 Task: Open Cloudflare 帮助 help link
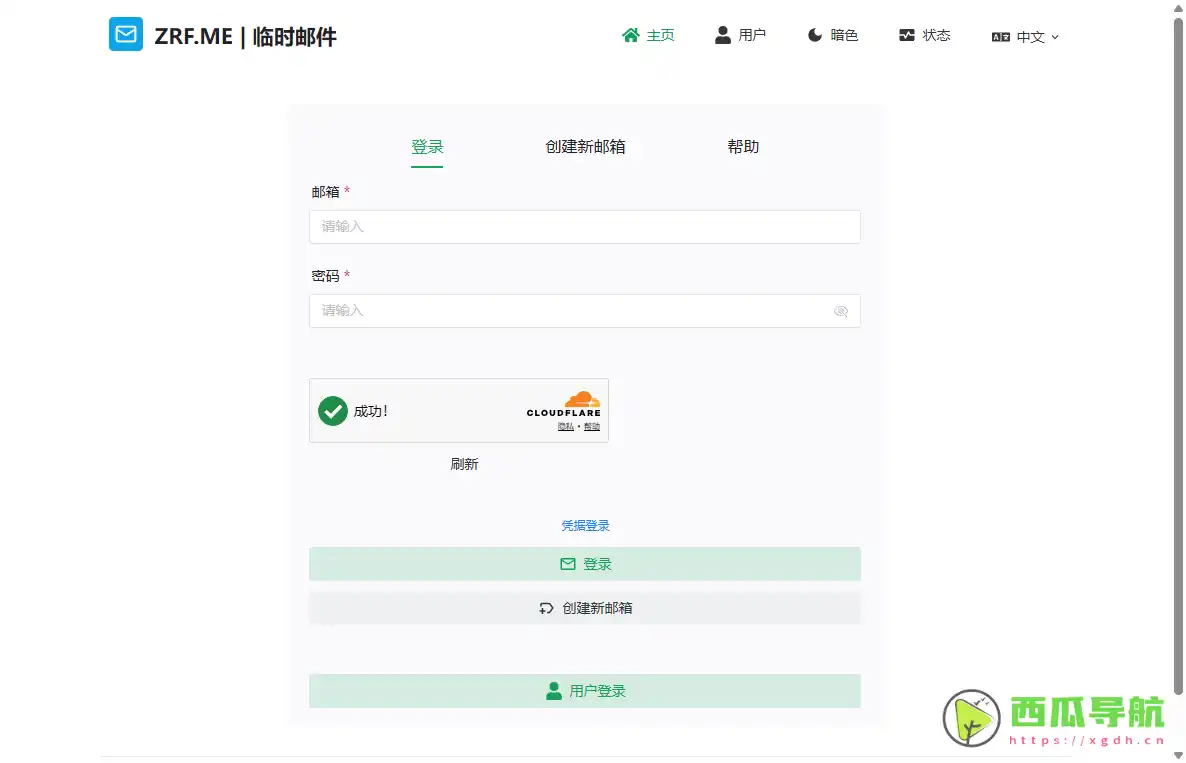pyautogui.click(x=591, y=426)
